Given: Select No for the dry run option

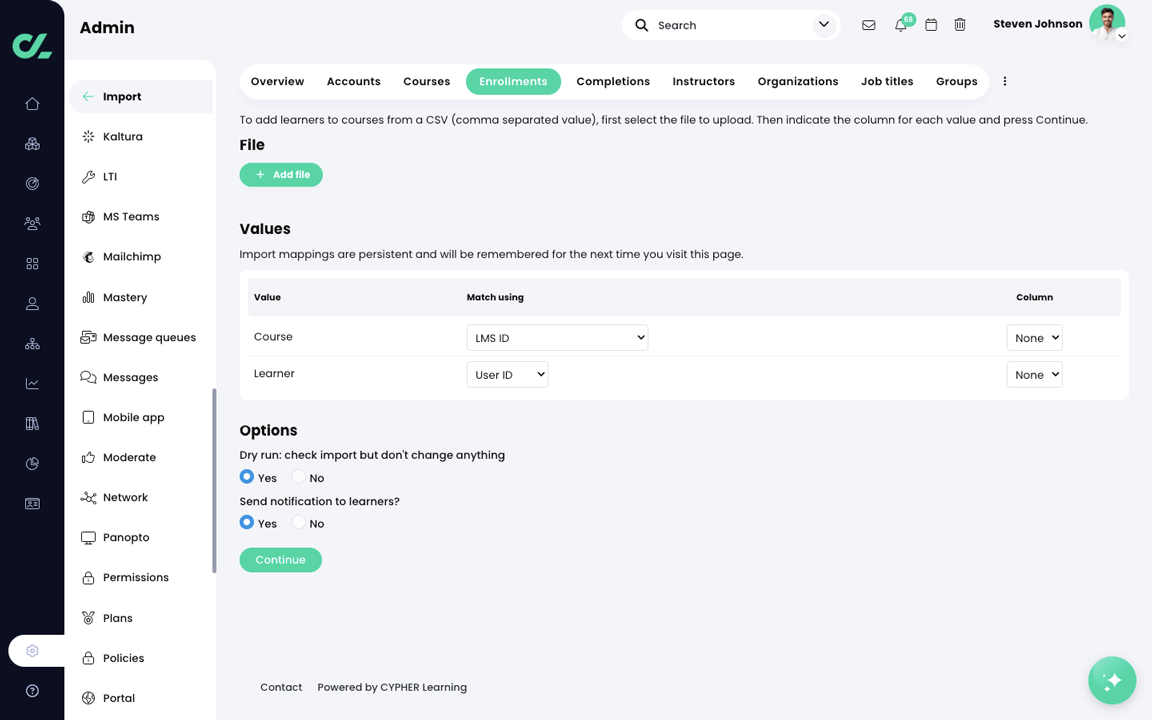Looking at the screenshot, I should tap(298, 478).
